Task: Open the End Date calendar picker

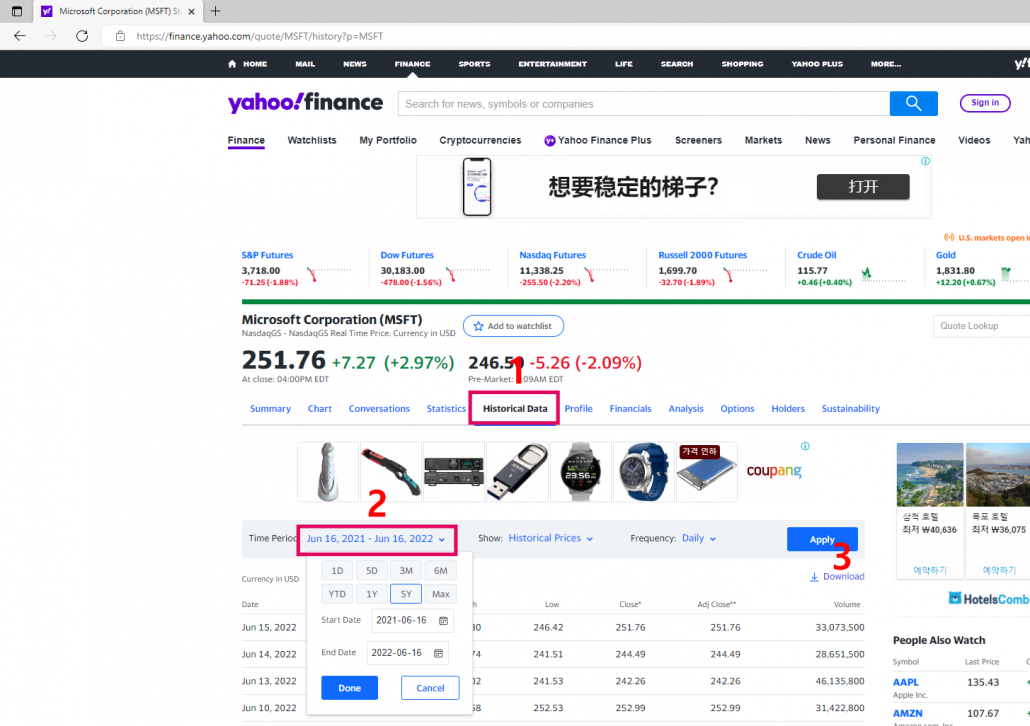Action: tap(431, 652)
